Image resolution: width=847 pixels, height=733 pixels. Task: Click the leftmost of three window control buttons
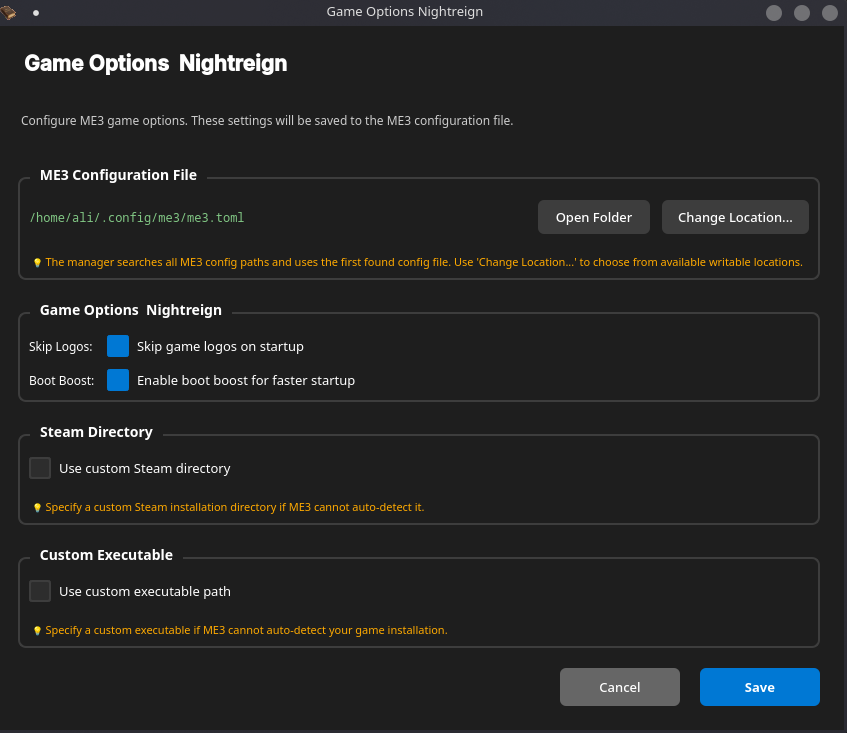click(773, 13)
